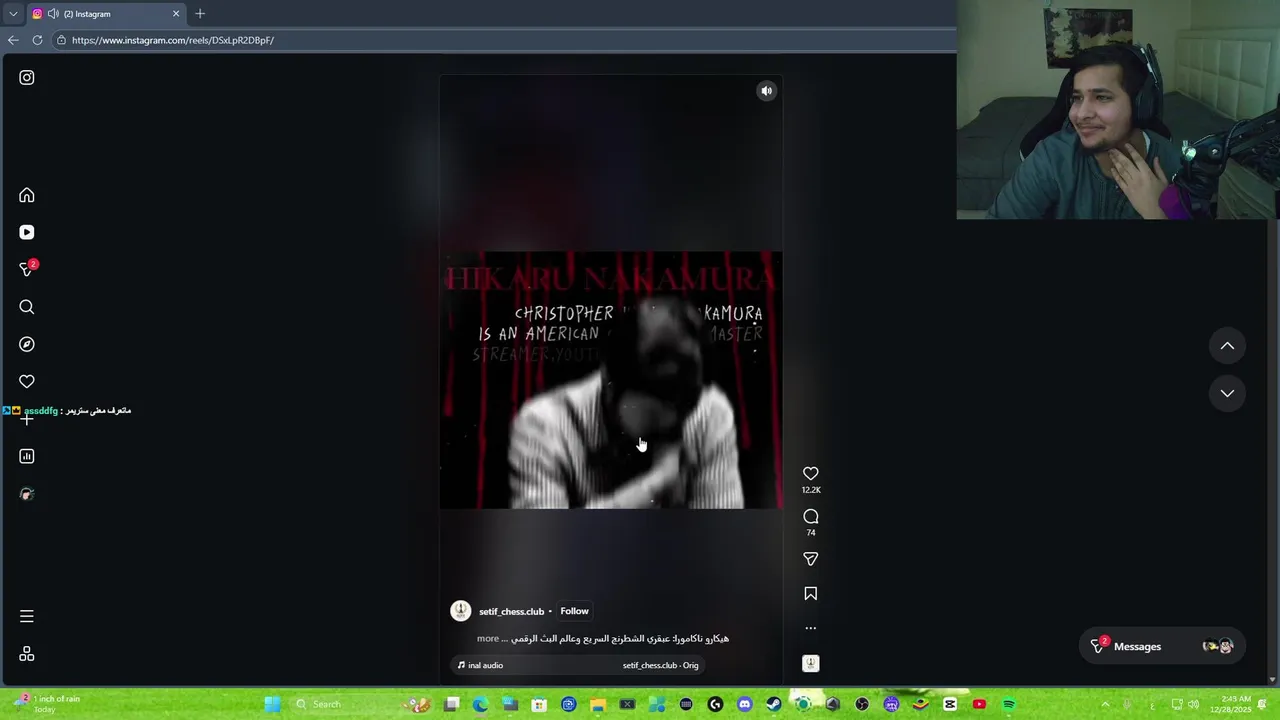Expand caption with 'more'
This screenshot has width=1280, height=720.
[488, 638]
